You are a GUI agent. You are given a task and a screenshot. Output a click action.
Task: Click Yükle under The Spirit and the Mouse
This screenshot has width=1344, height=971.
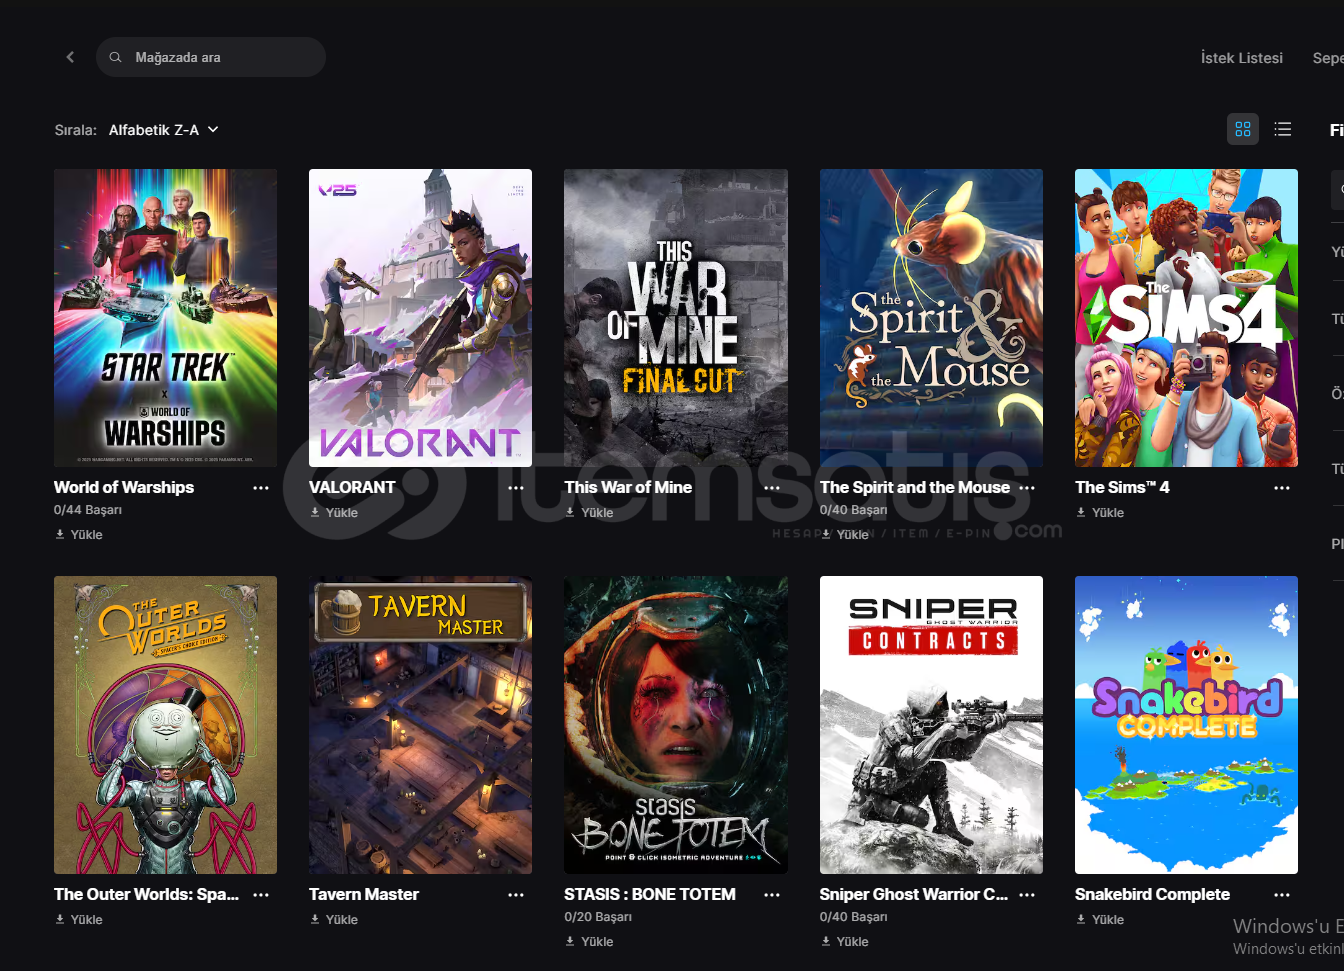[845, 534]
